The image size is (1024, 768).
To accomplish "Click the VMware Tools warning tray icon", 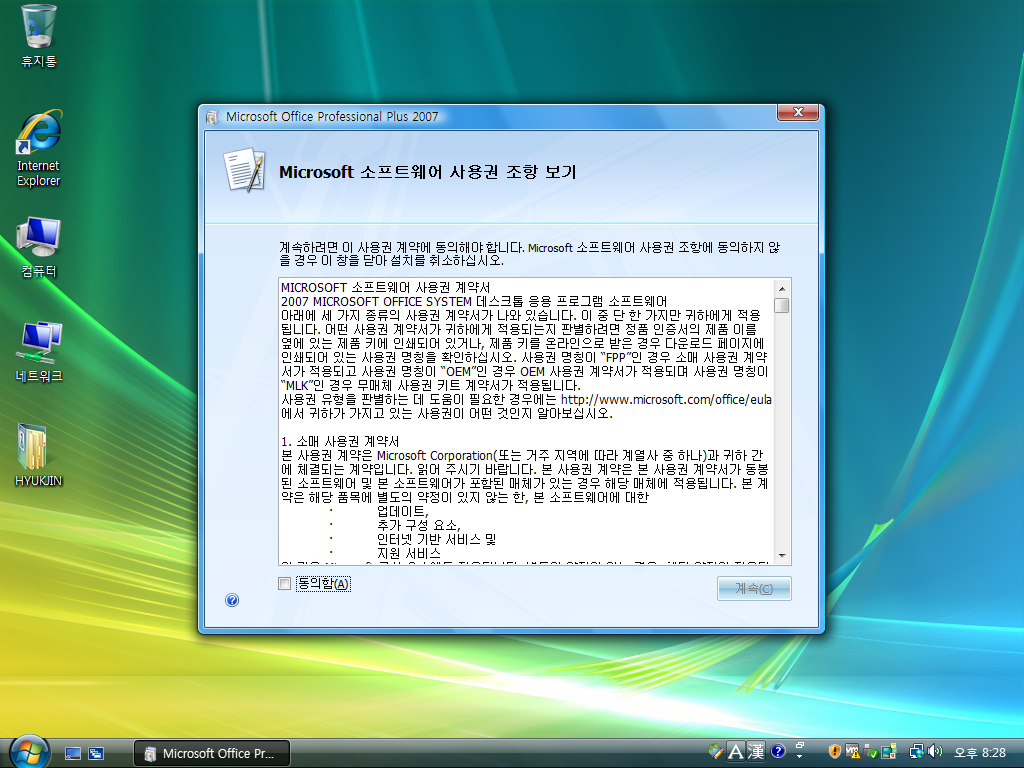I will tap(852, 752).
